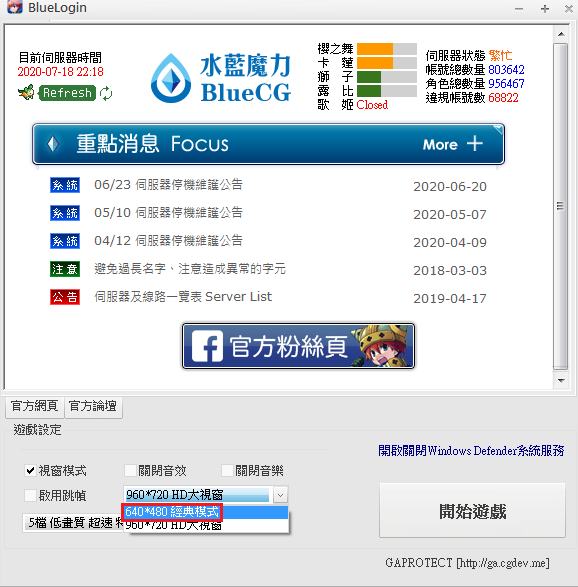This screenshot has width=578, height=587.
Task: Enable the 關閉音樂 checkbox
Action: click(x=227, y=470)
